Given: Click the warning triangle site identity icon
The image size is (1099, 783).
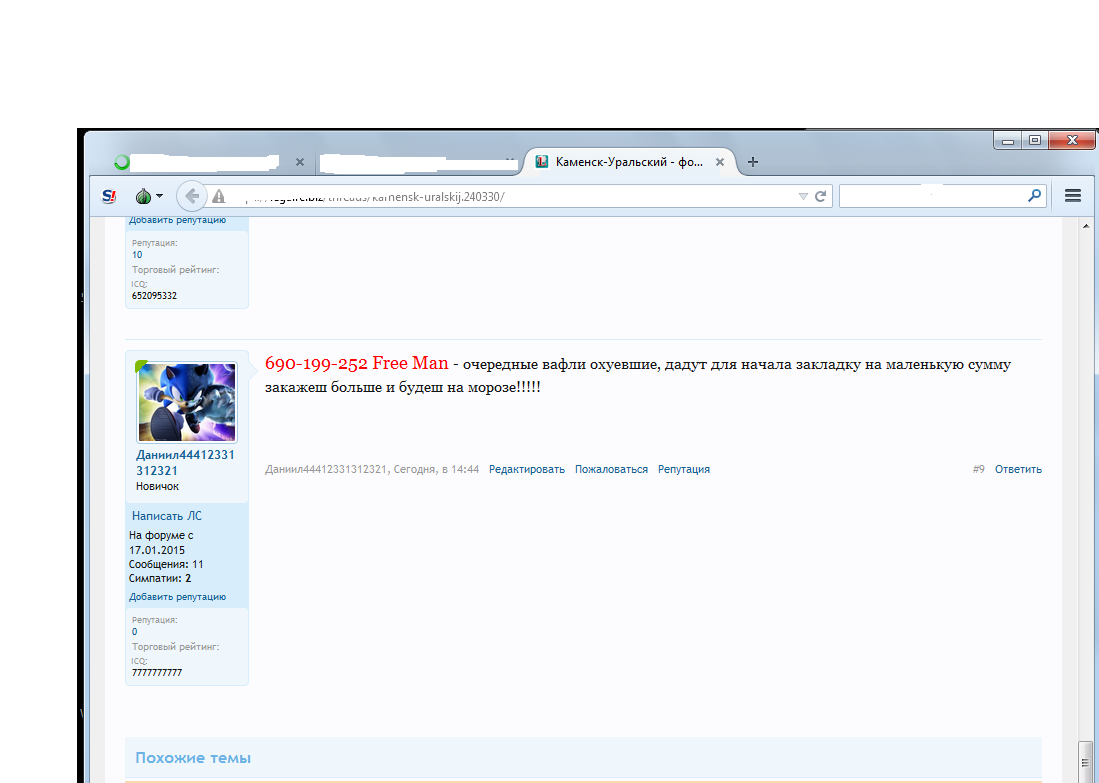Looking at the screenshot, I should (x=219, y=197).
